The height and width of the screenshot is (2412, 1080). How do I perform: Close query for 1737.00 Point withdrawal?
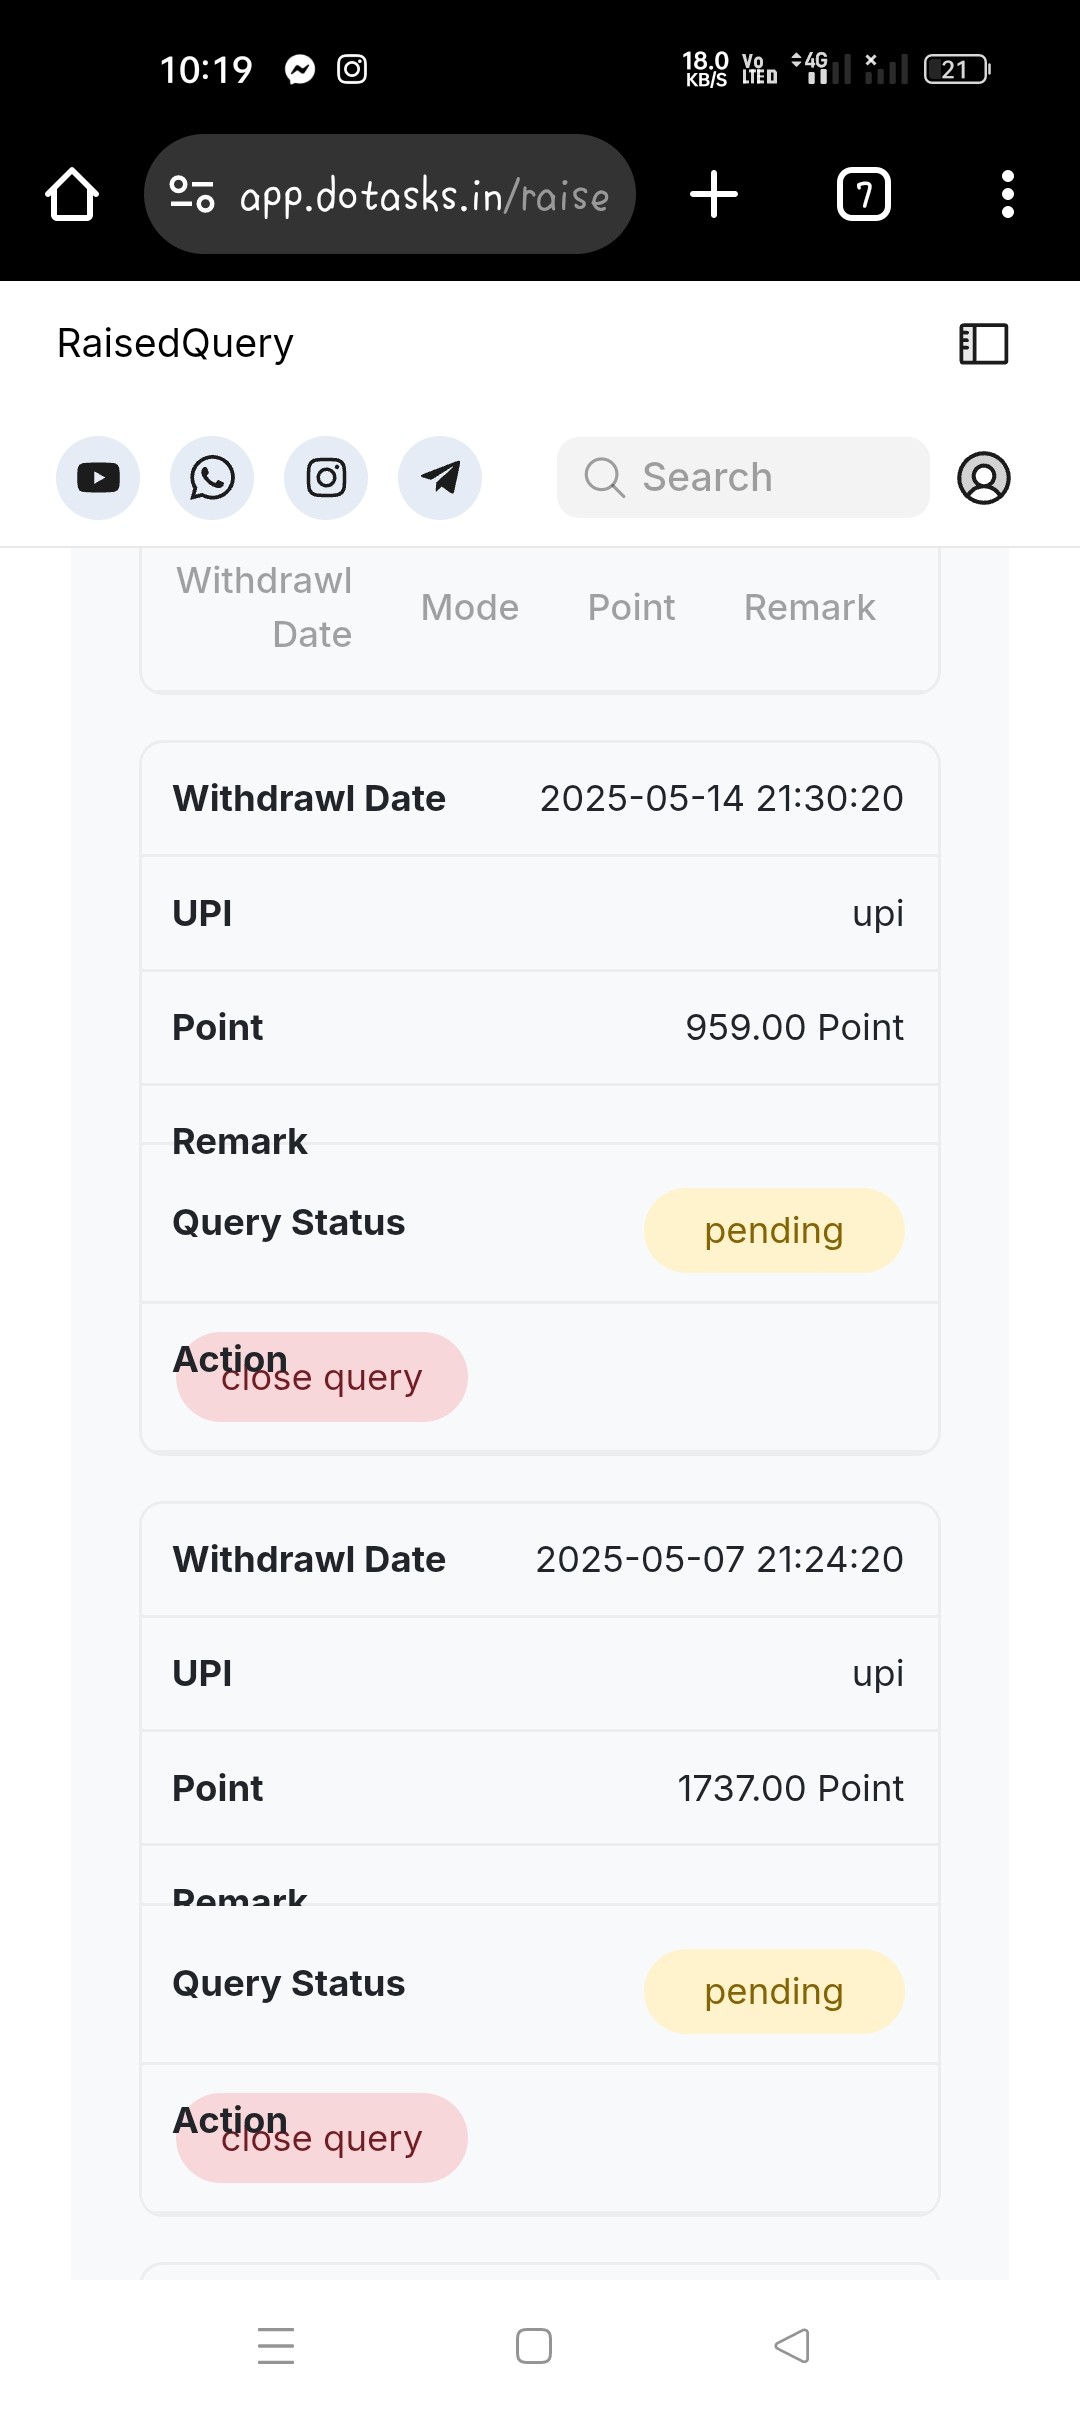pyautogui.click(x=322, y=2138)
